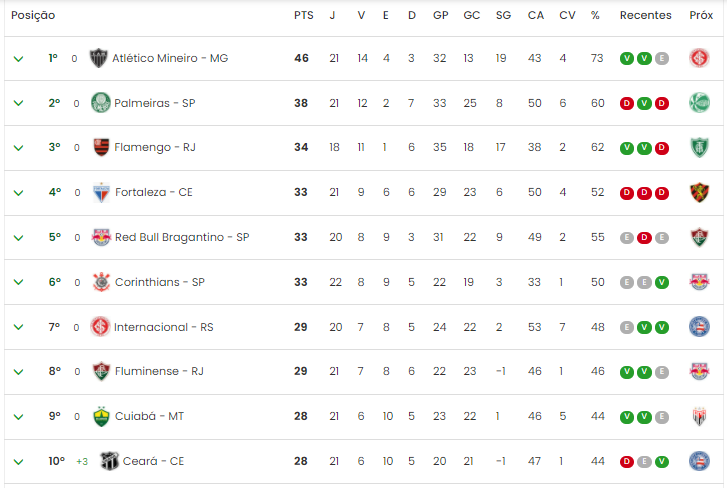Sort table by SG column header

coord(503,15)
